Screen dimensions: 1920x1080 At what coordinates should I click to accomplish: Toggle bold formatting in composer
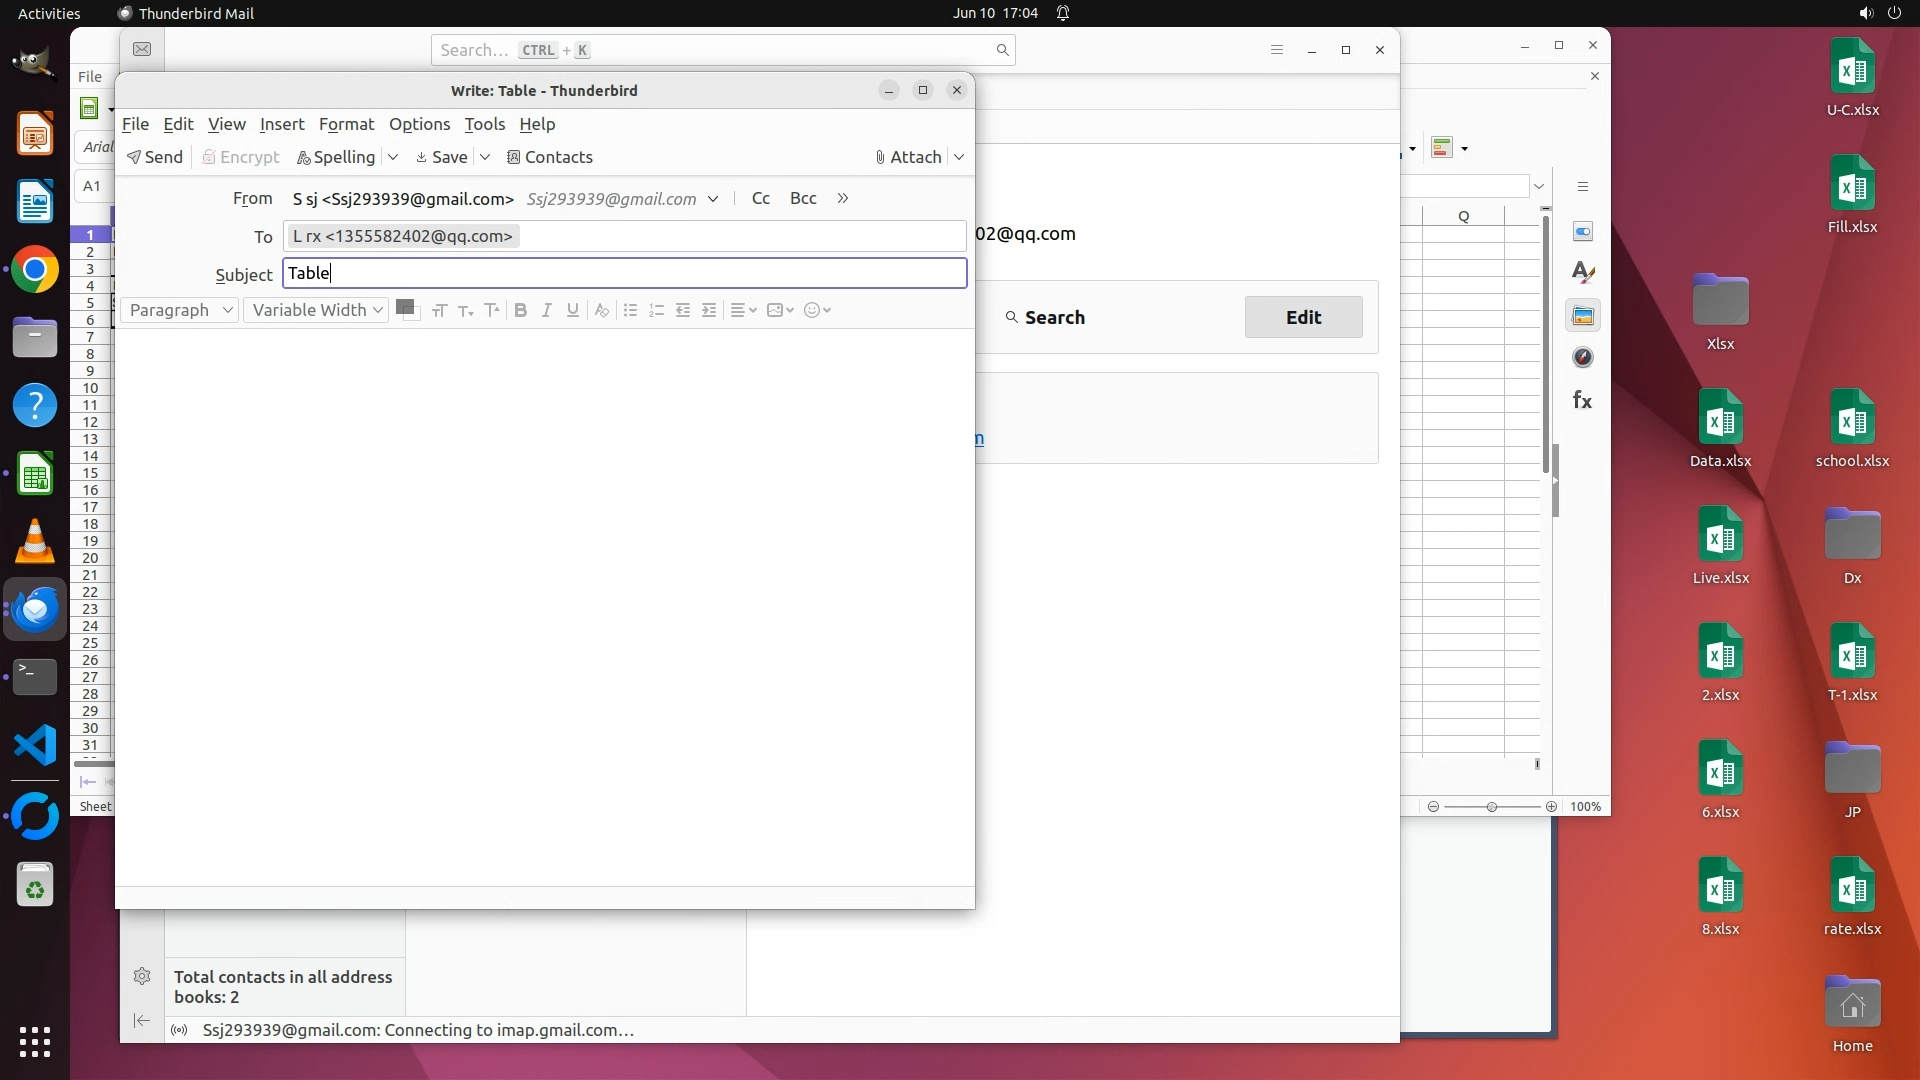coord(520,310)
